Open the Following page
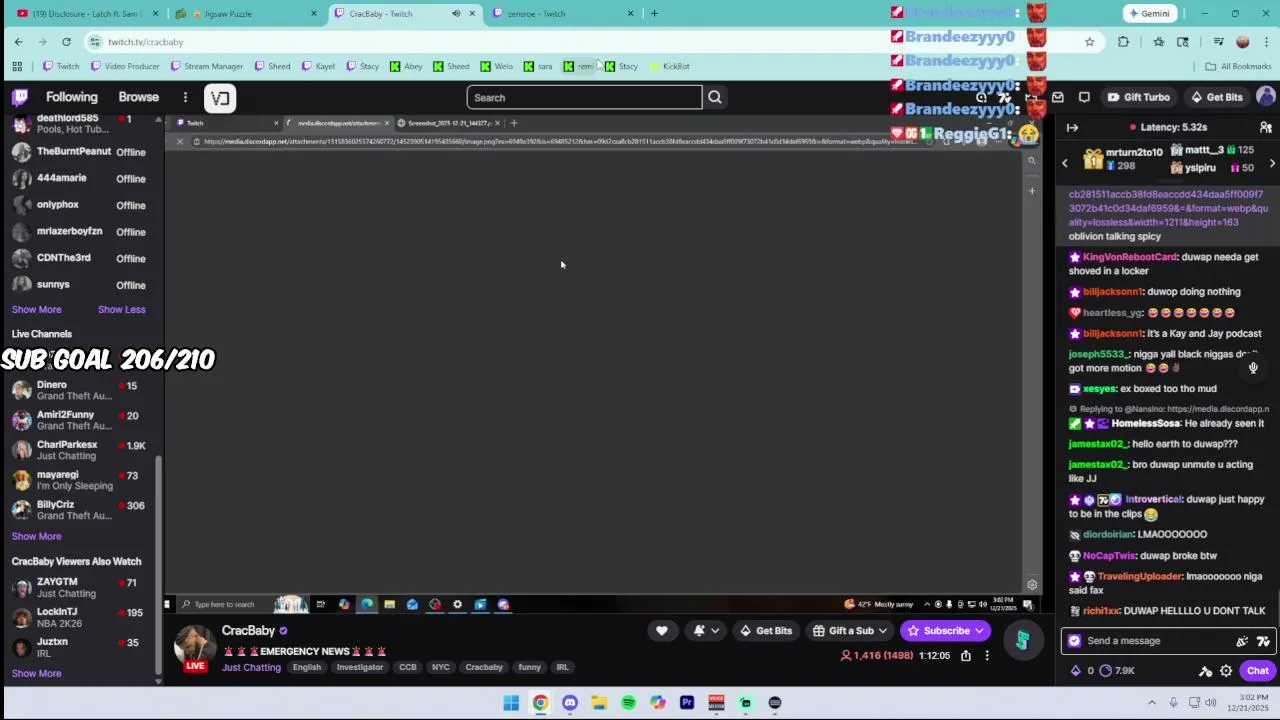The image size is (1280, 720). point(72,97)
